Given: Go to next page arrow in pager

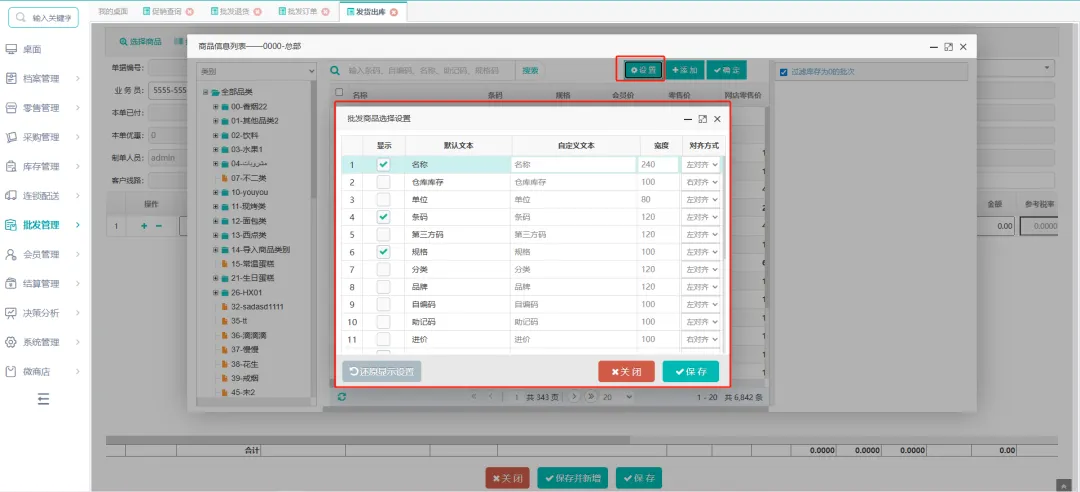Looking at the screenshot, I should point(575,397).
